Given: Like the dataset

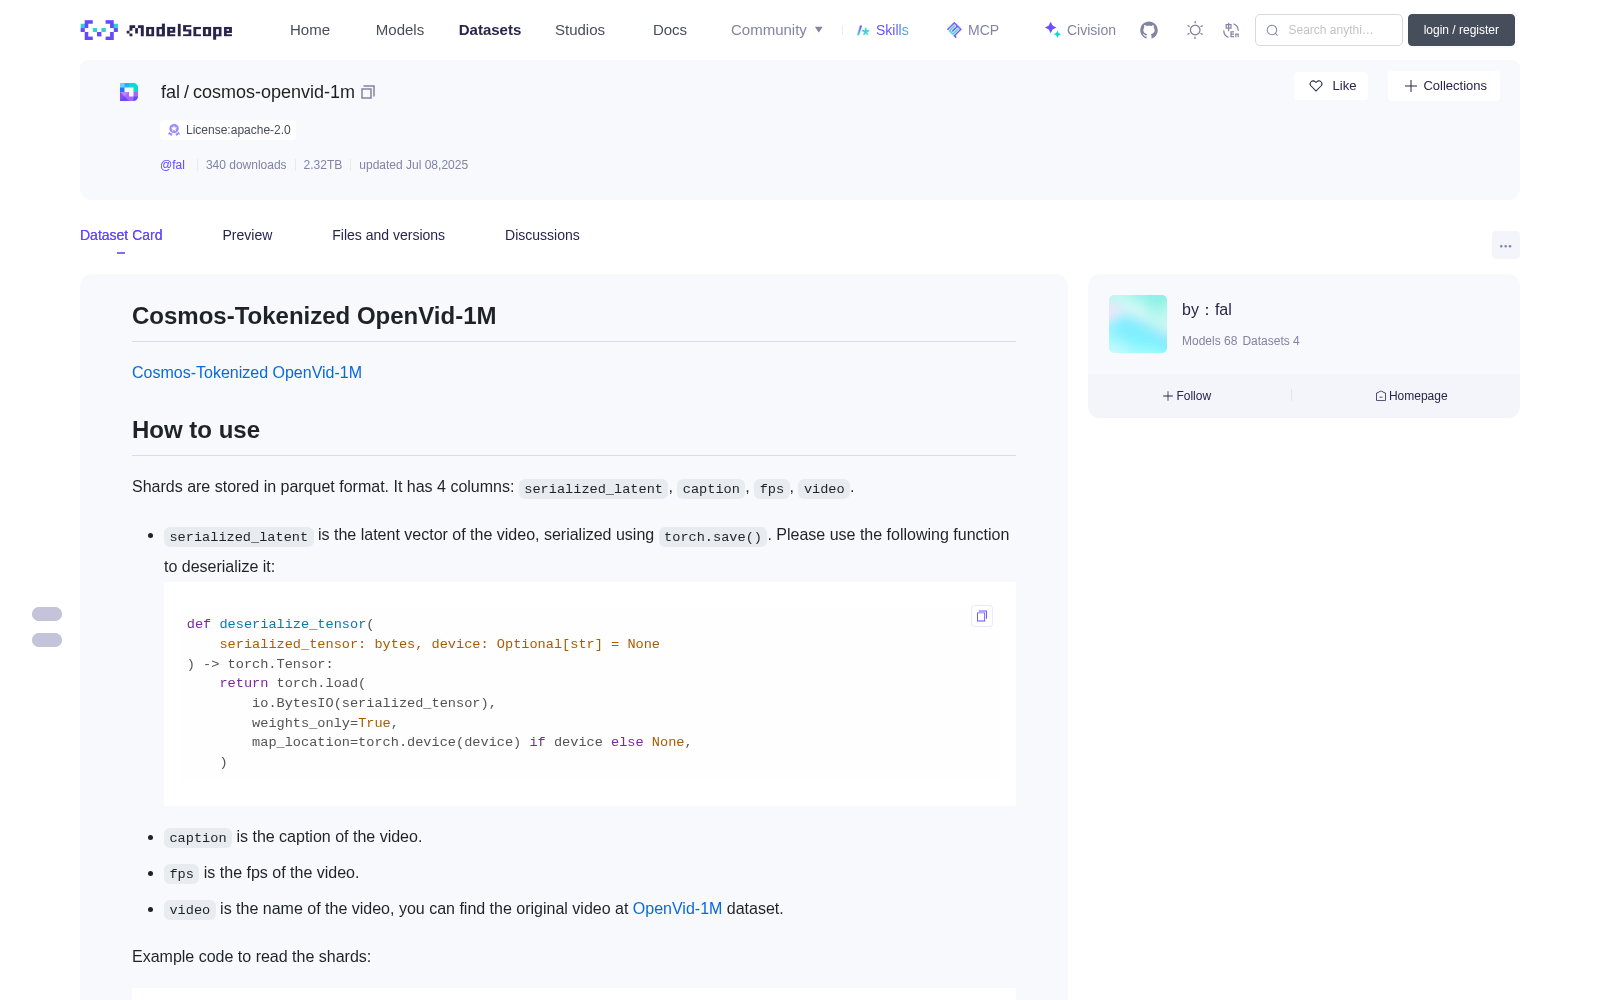Looking at the screenshot, I should 1331,86.
